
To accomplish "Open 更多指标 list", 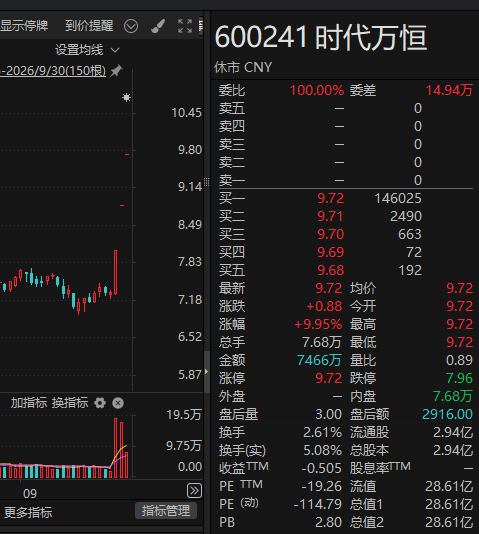I will click(28, 512).
